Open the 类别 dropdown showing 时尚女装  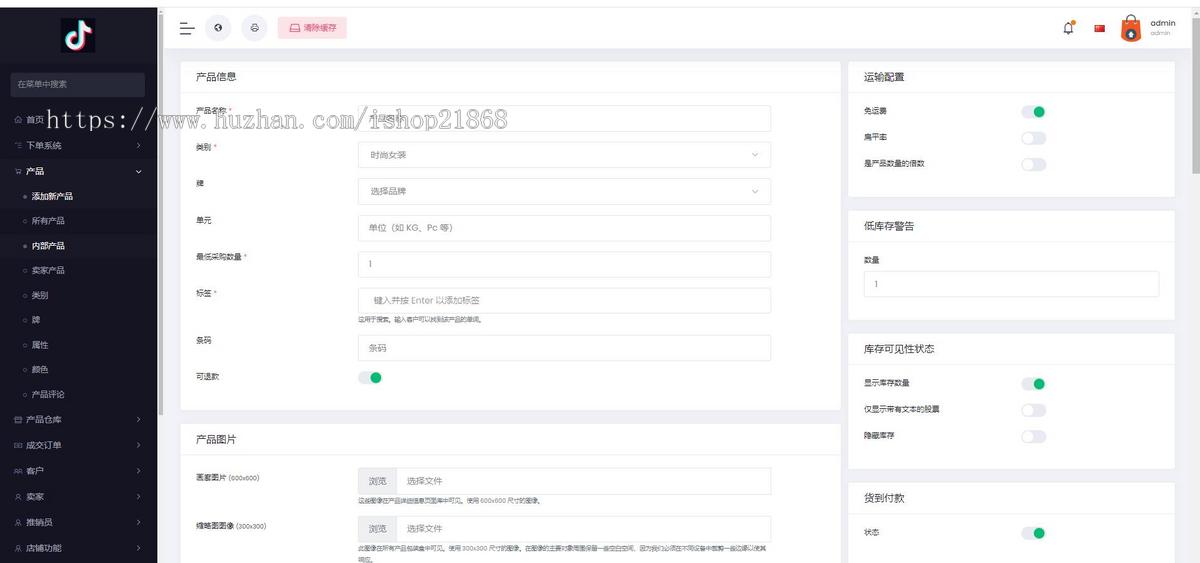[x=564, y=155]
